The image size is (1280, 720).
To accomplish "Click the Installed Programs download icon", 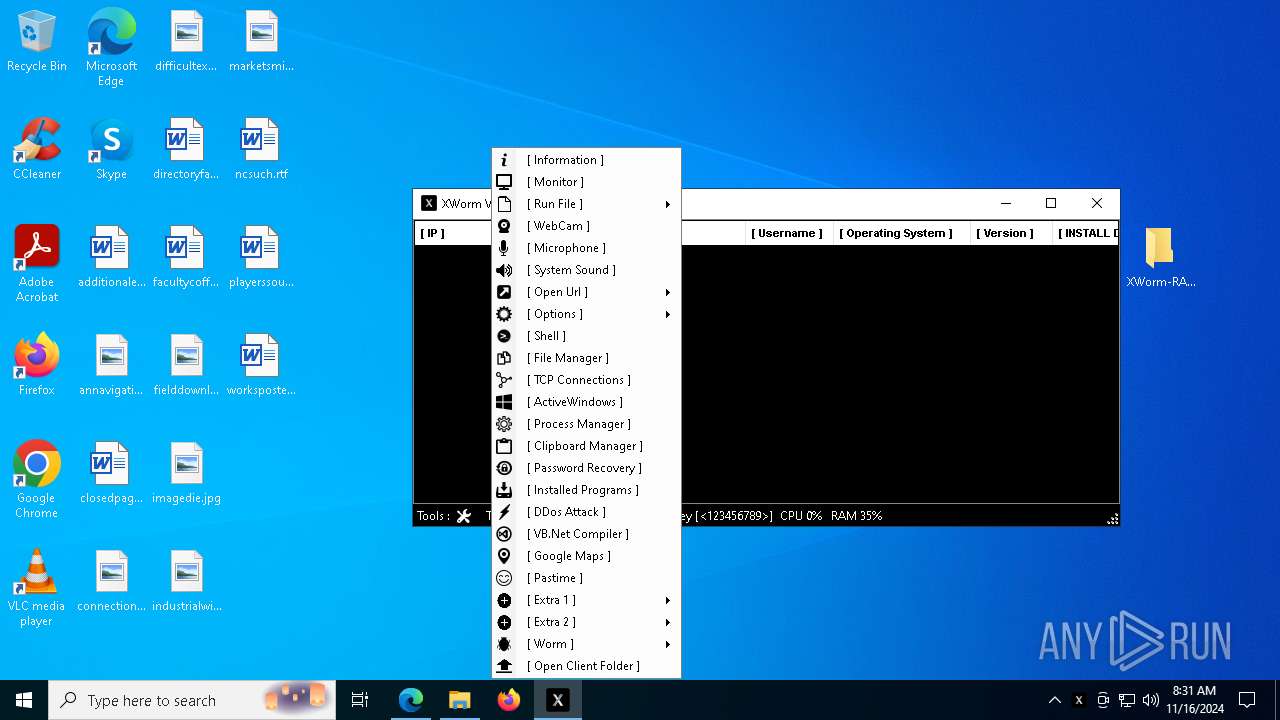I will coord(504,490).
